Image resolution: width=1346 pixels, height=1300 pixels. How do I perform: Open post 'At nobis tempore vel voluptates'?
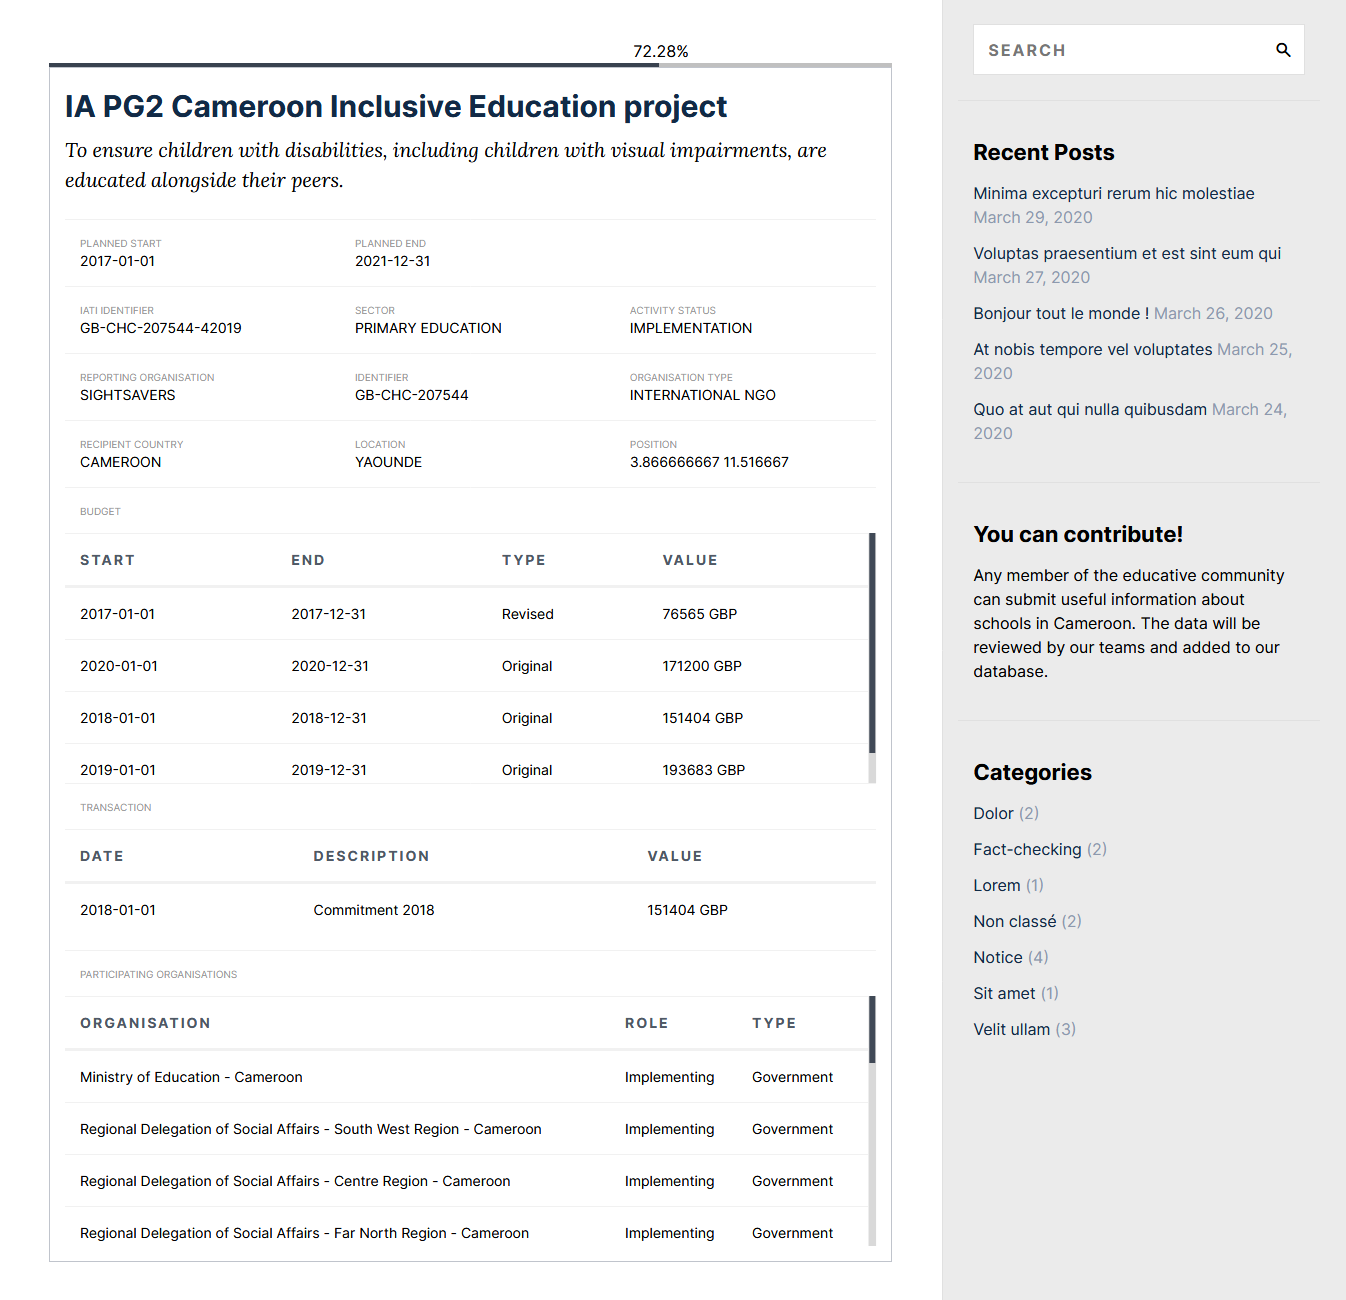(1093, 349)
